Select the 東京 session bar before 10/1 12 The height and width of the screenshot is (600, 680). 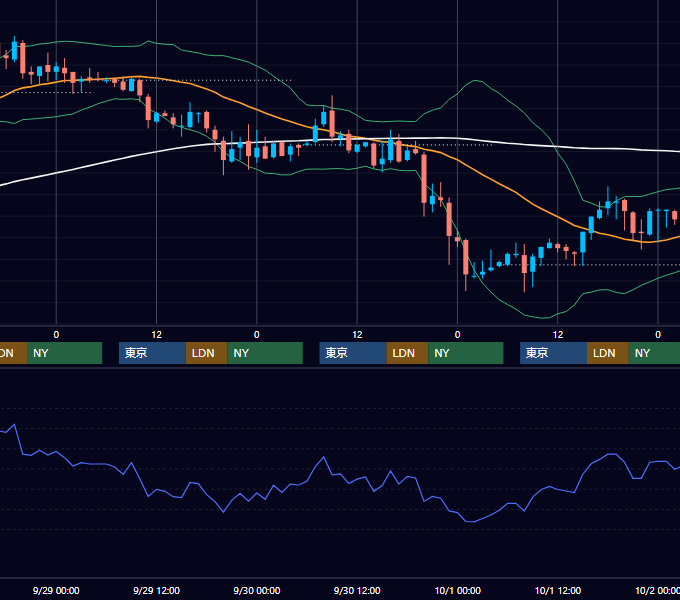coord(553,353)
